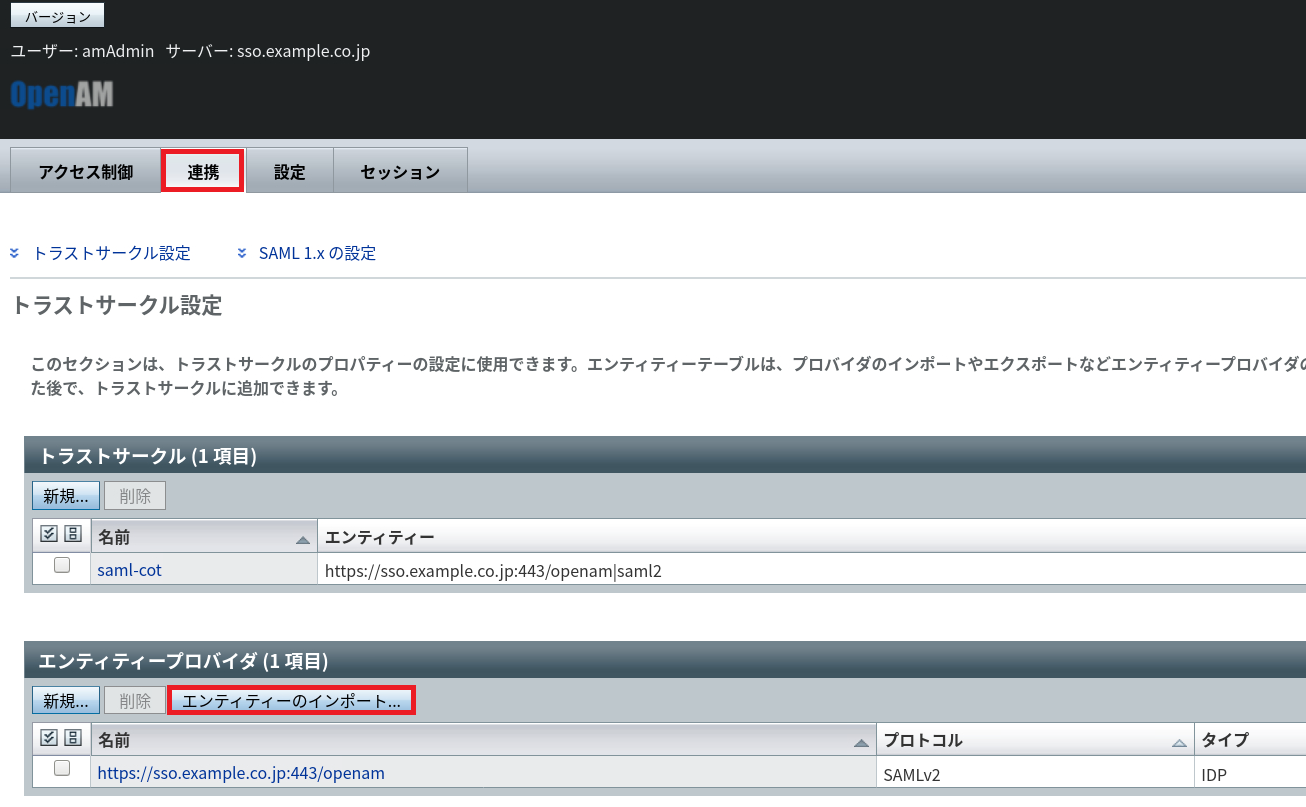
Task: Jump to SAML 1.x の設定 link
Action: tap(317, 253)
